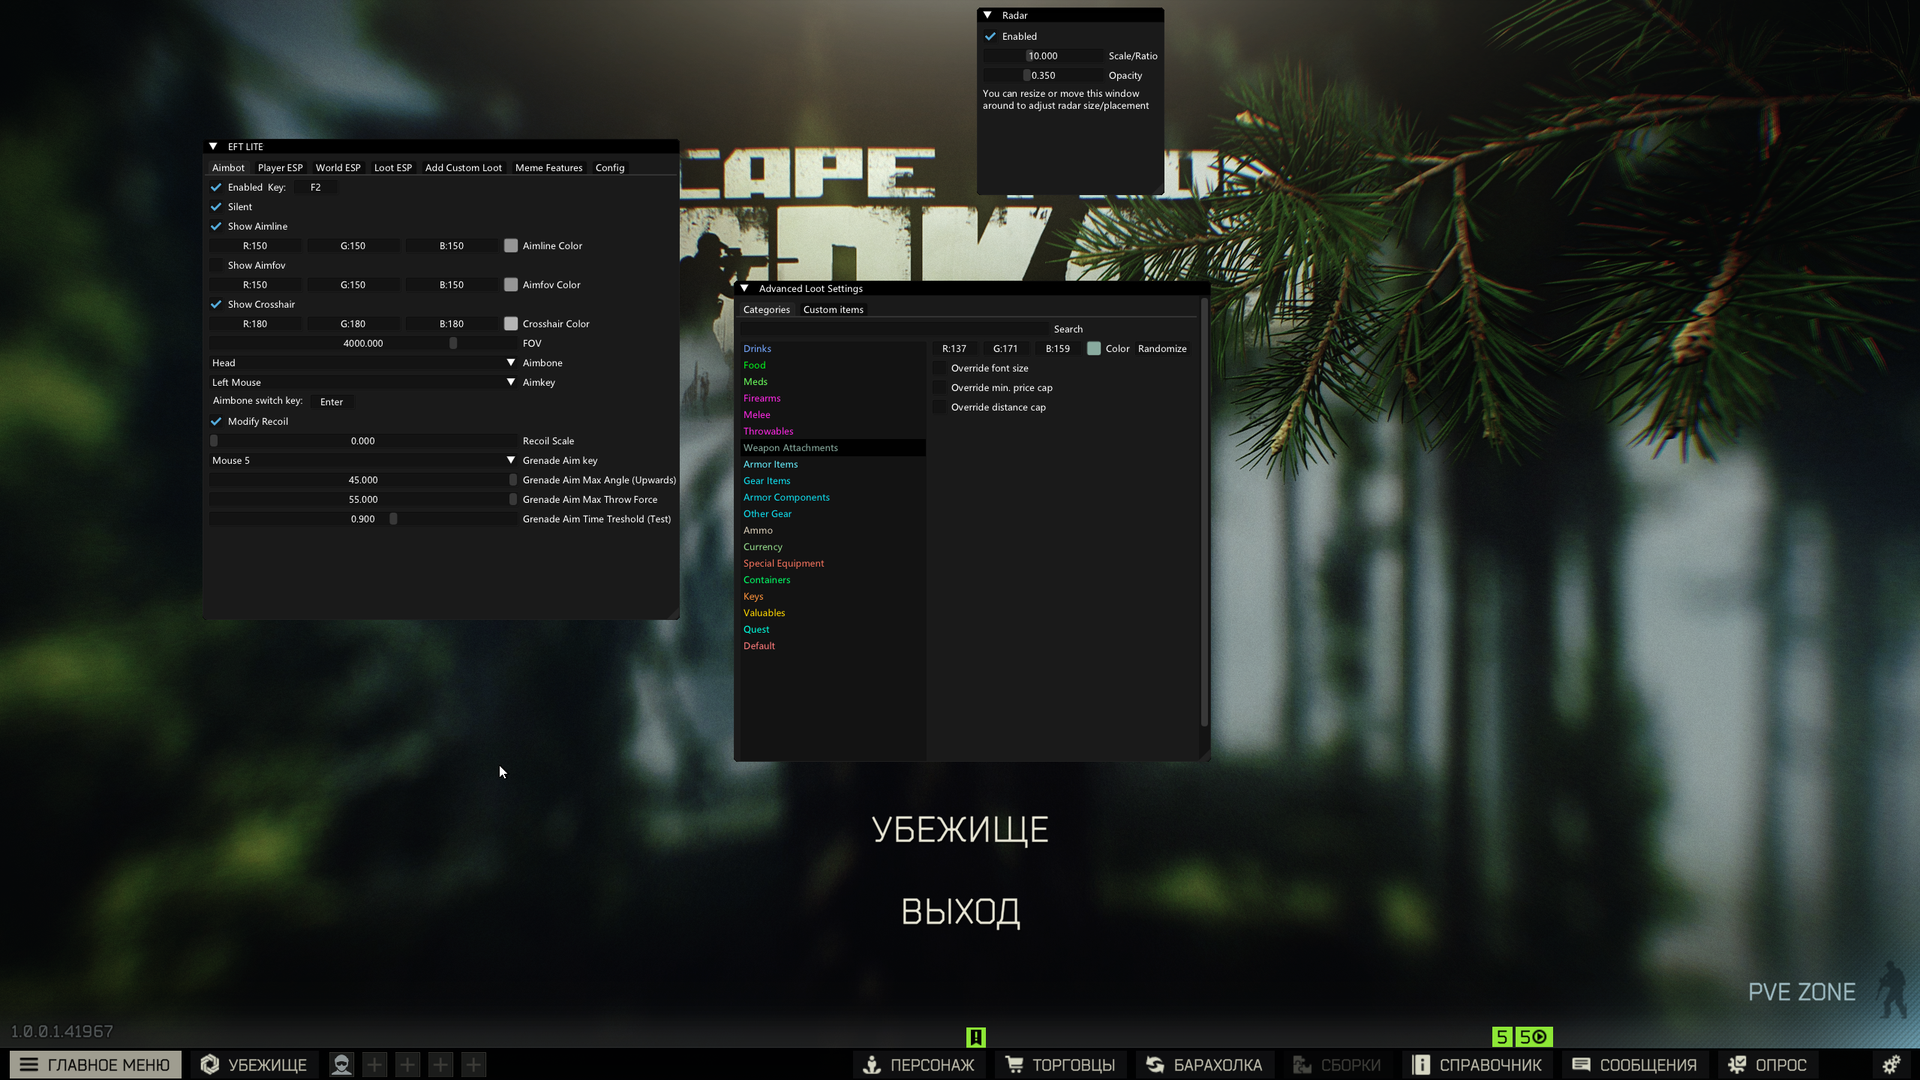Toggle the Aimbot Enabled checkbox
Viewport: 1920px width, 1080px height.
click(216, 187)
